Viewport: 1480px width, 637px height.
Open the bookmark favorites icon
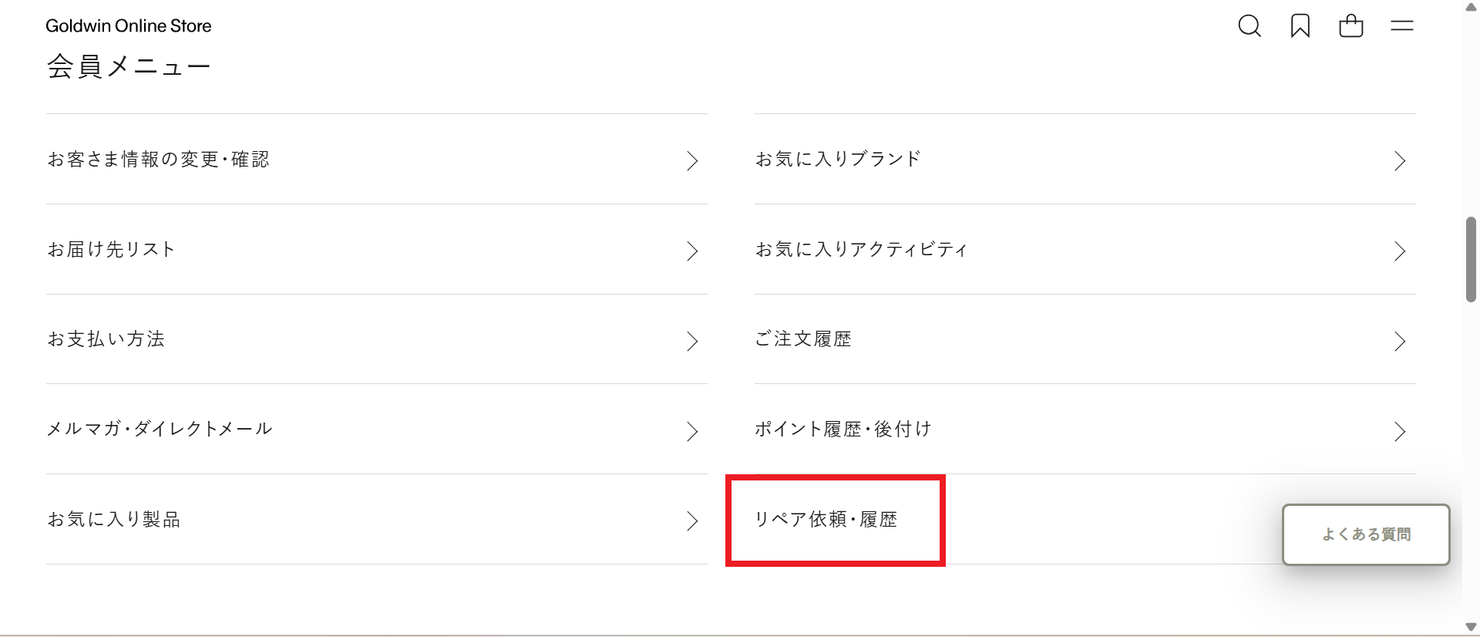1300,26
